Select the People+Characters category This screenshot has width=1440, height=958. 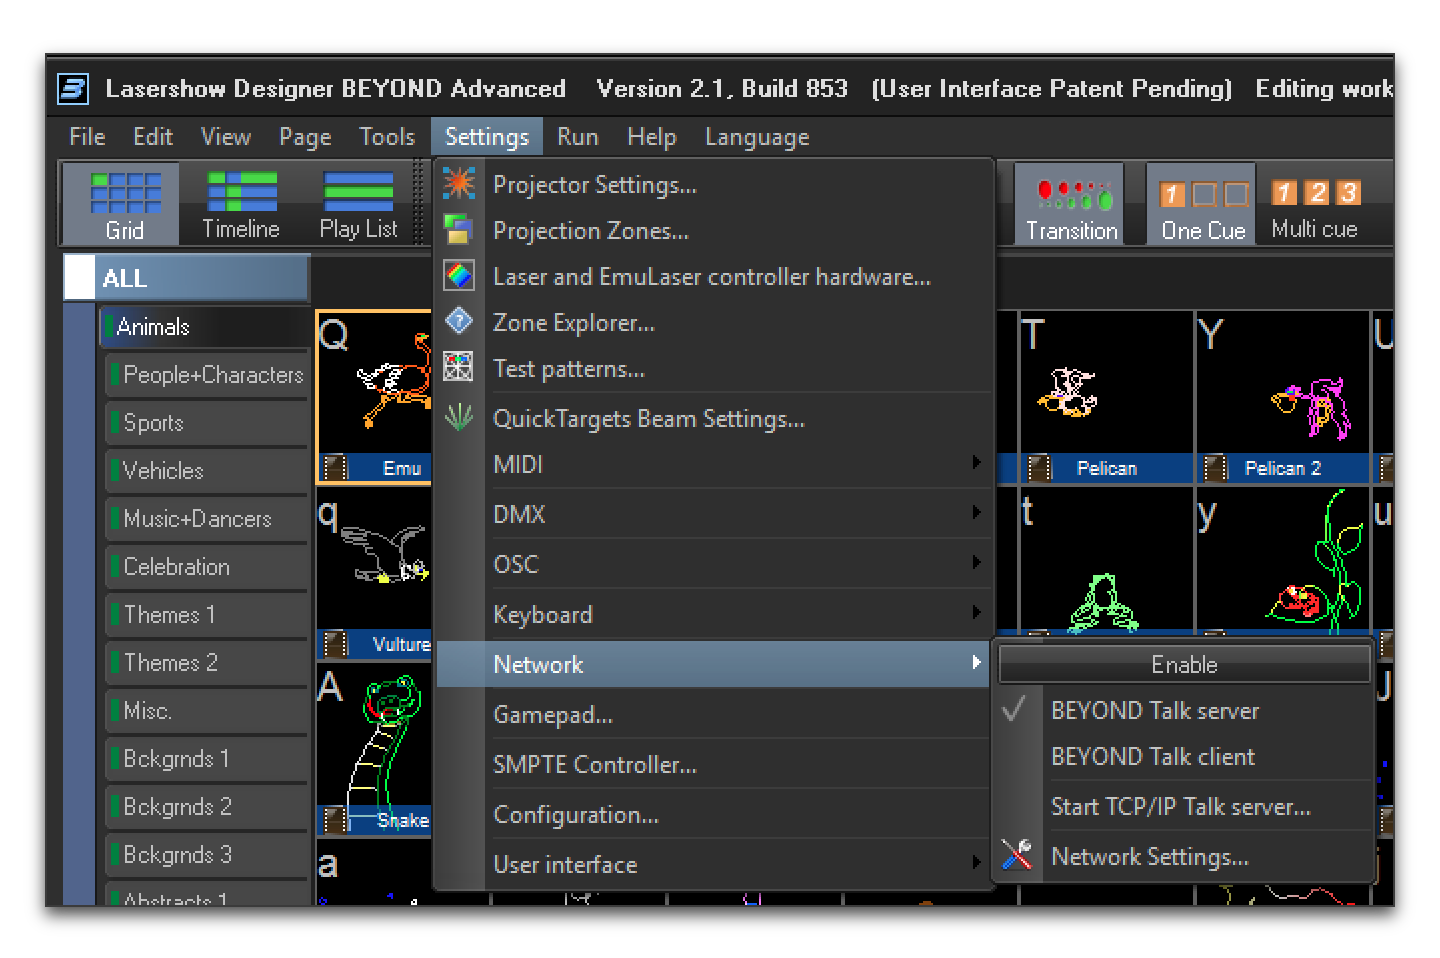point(206,375)
